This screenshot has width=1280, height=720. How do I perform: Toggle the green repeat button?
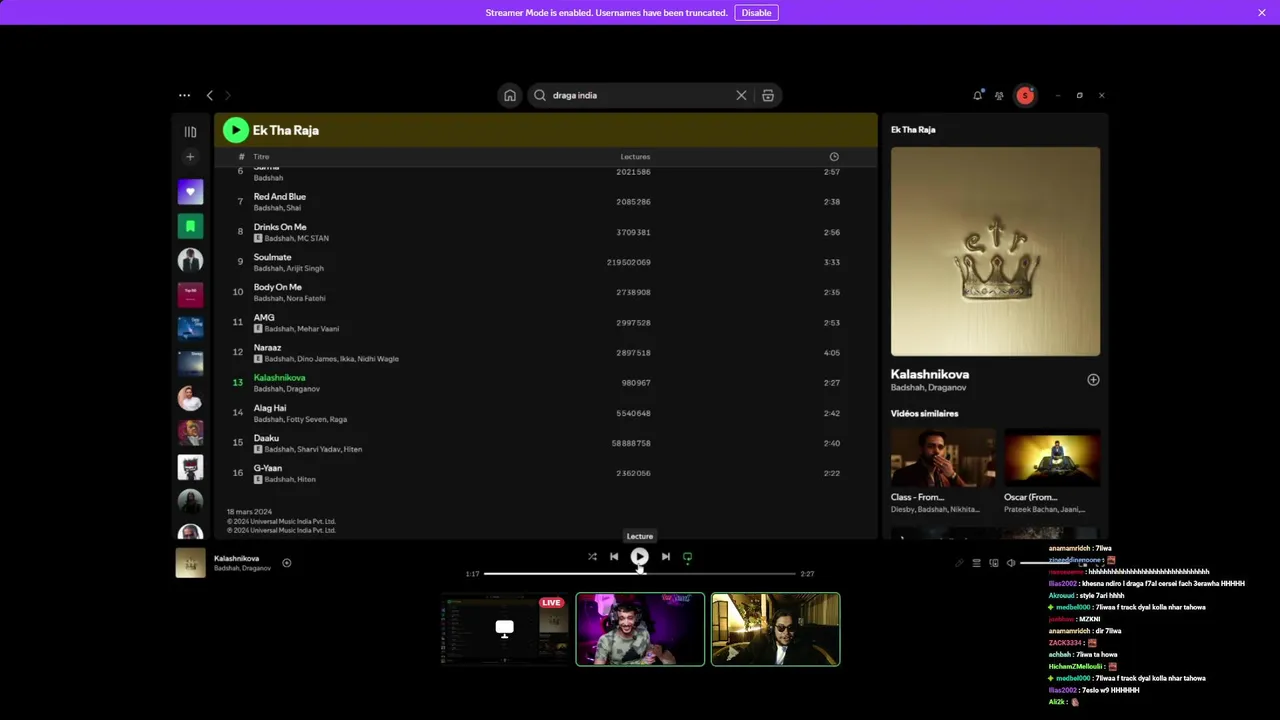[x=687, y=557]
